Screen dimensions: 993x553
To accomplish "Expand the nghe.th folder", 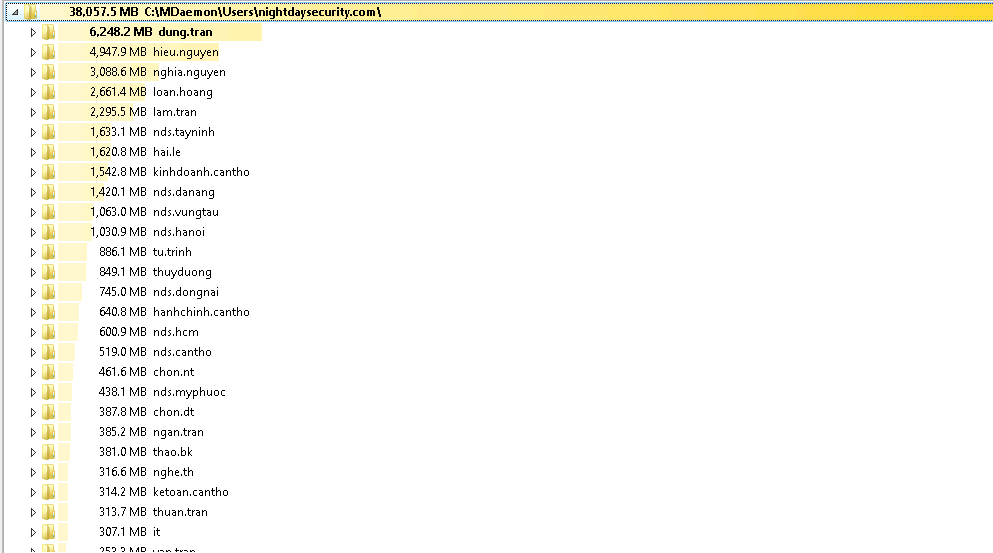I will (x=33, y=472).
